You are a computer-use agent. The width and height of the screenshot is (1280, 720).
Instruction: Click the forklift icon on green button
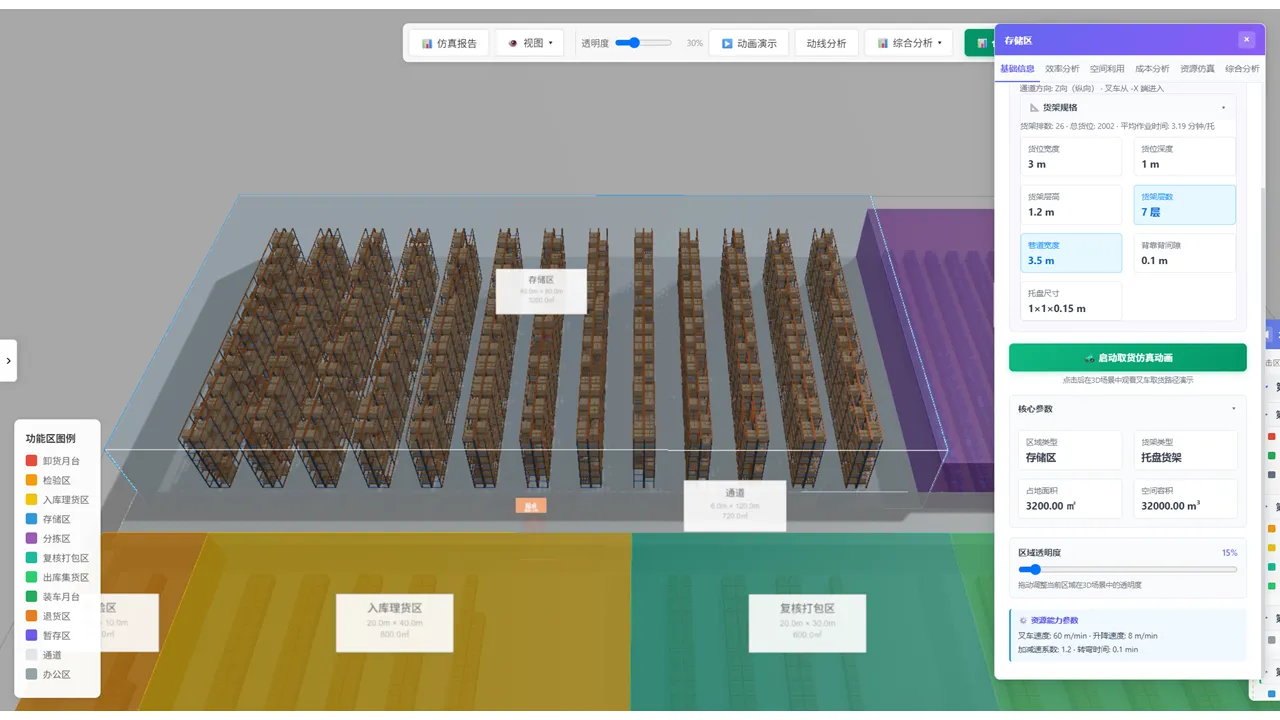coord(1090,357)
